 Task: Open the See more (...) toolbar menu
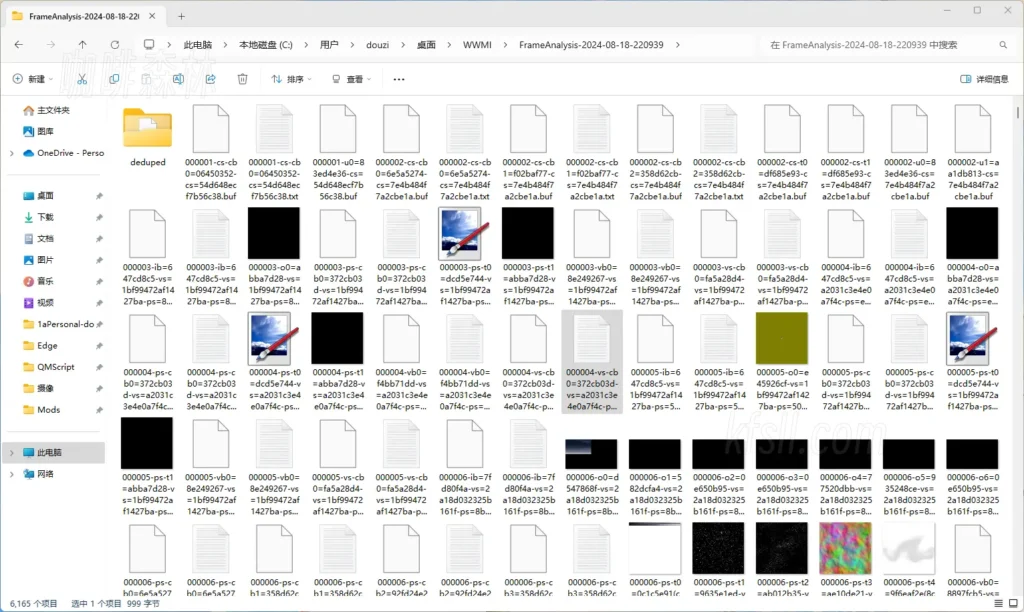click(x=398, y=78)
